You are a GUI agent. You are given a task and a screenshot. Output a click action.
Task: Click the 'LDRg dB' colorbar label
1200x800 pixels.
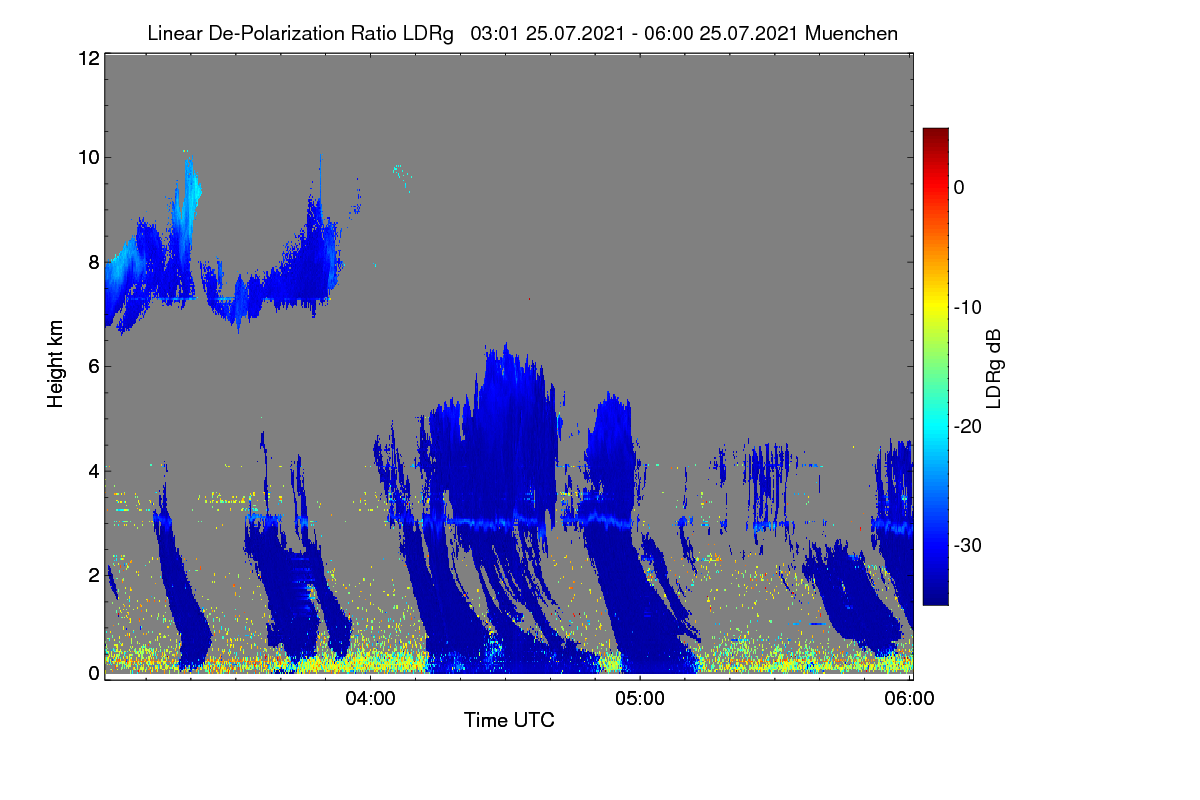pyautogui.click(x=993, y=369)
